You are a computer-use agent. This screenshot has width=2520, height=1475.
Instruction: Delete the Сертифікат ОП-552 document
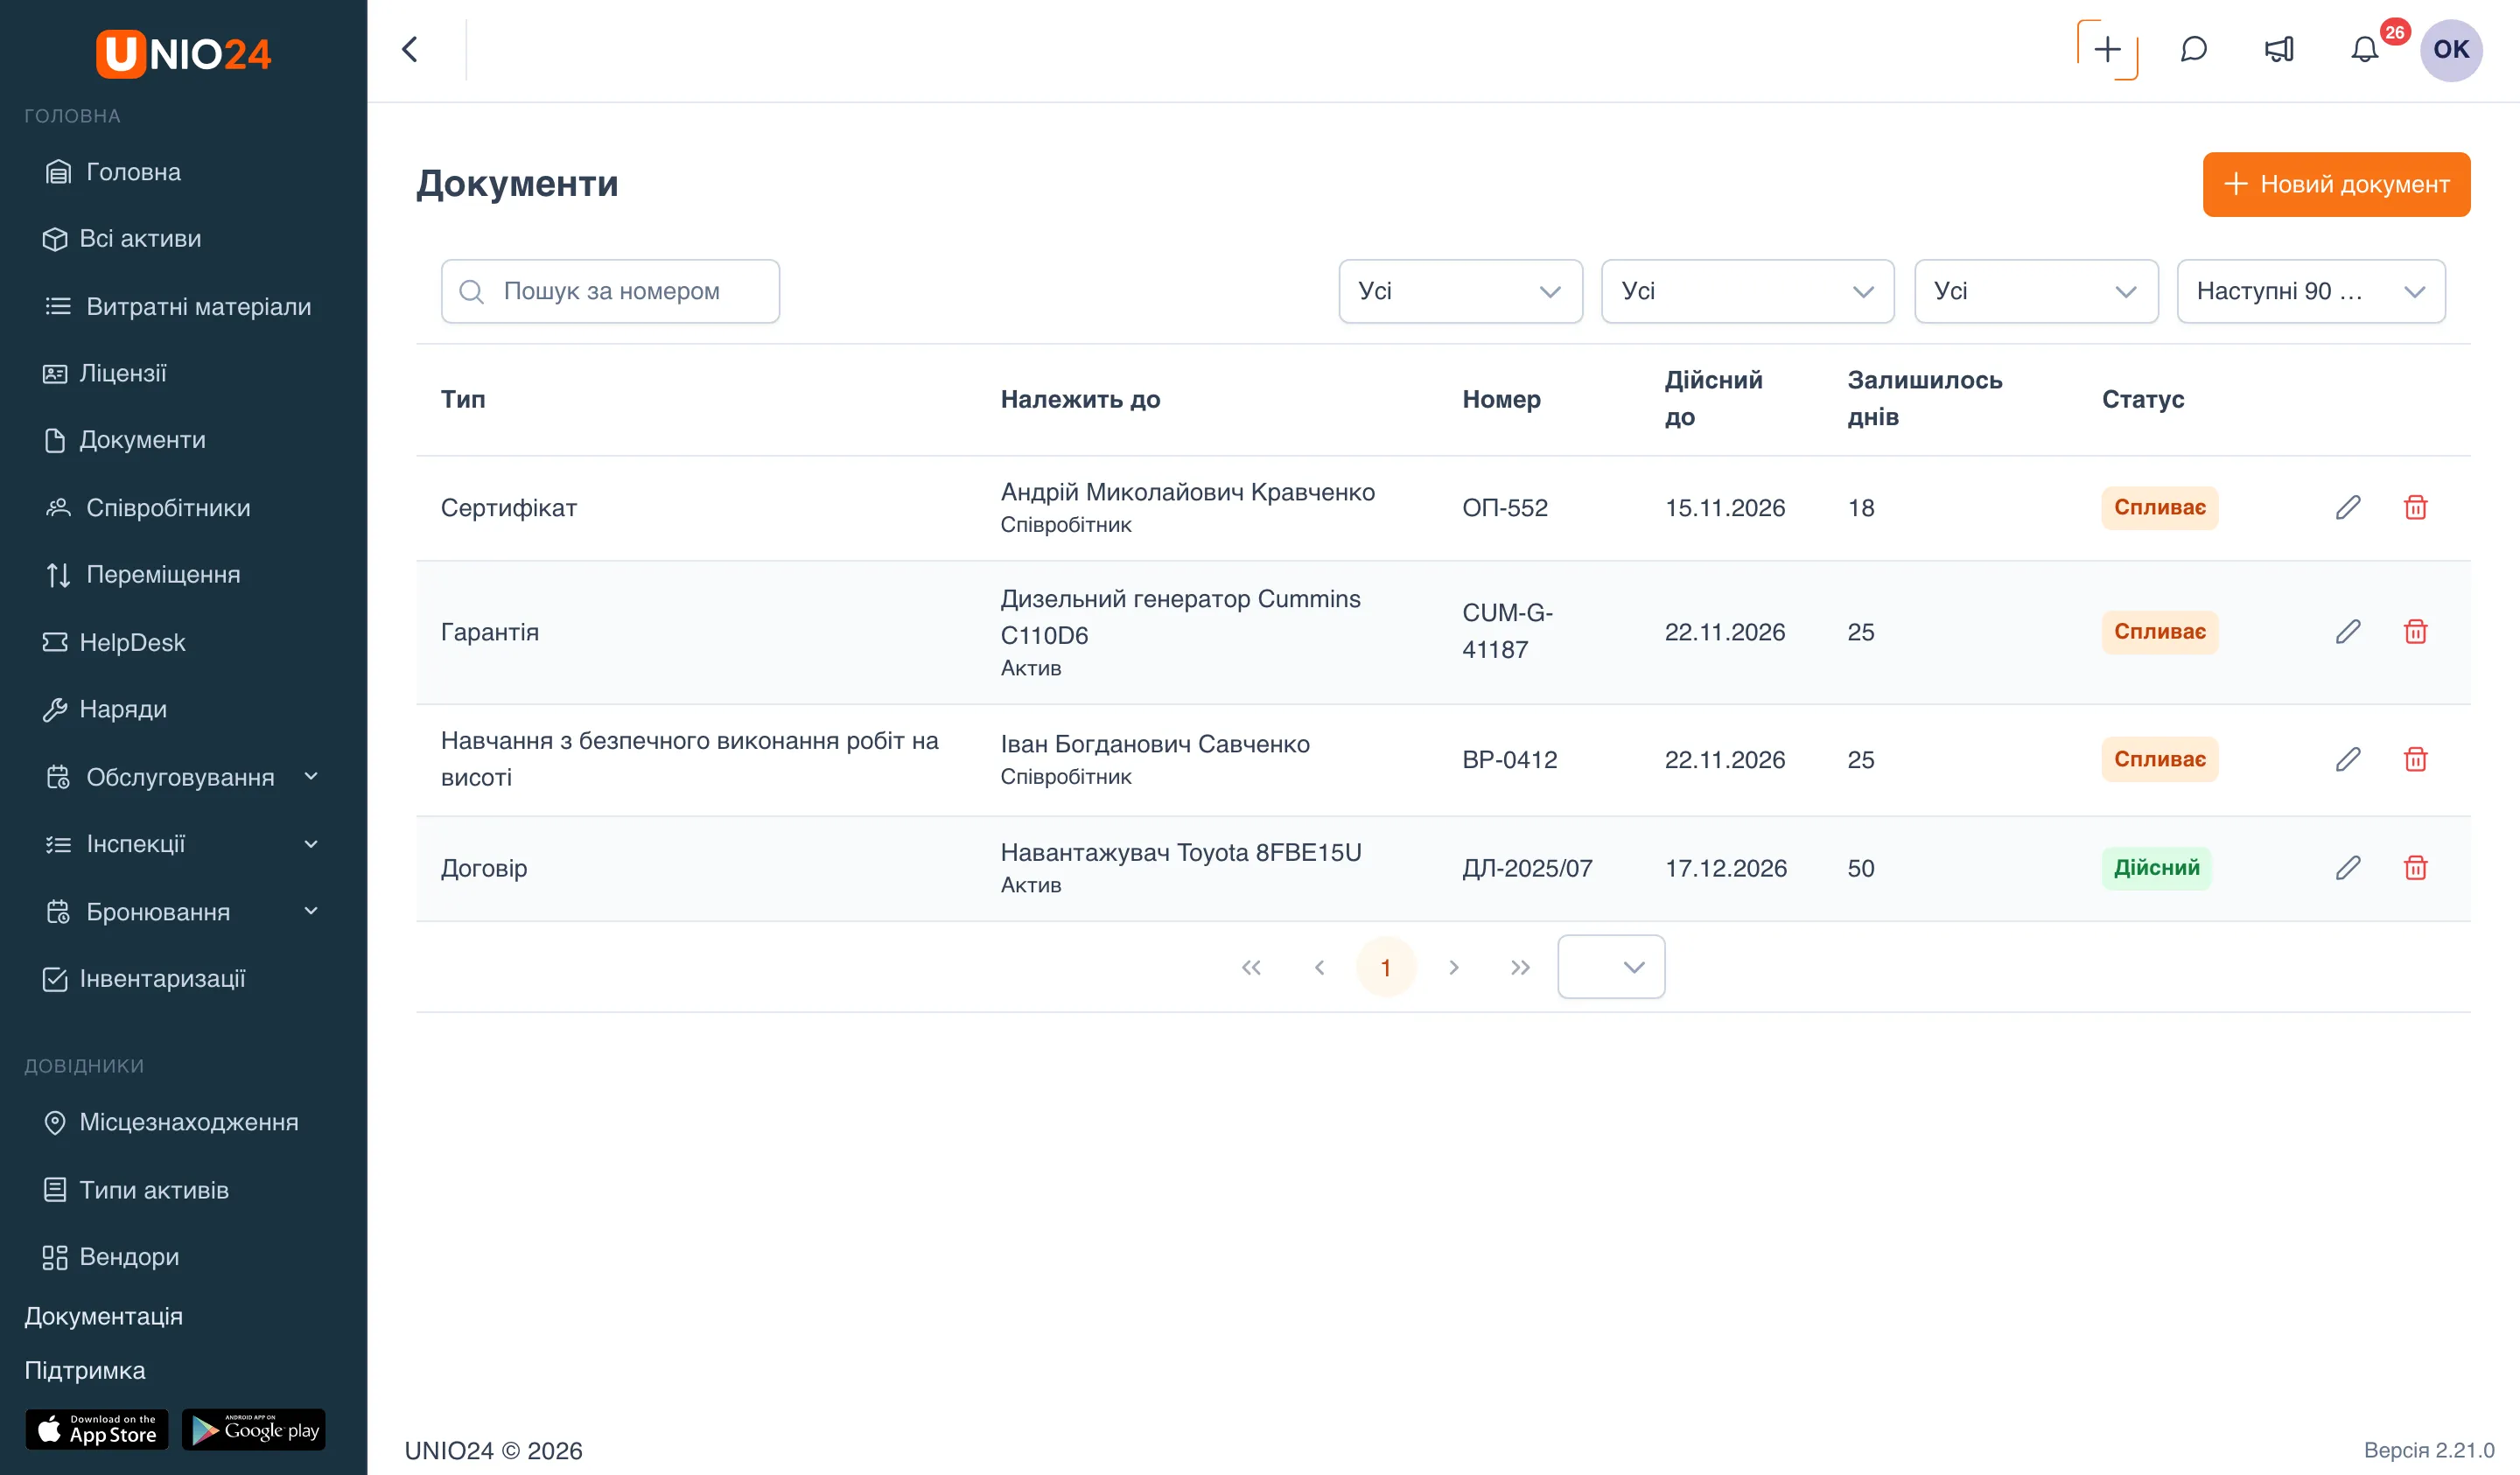tap(2415, 508)
